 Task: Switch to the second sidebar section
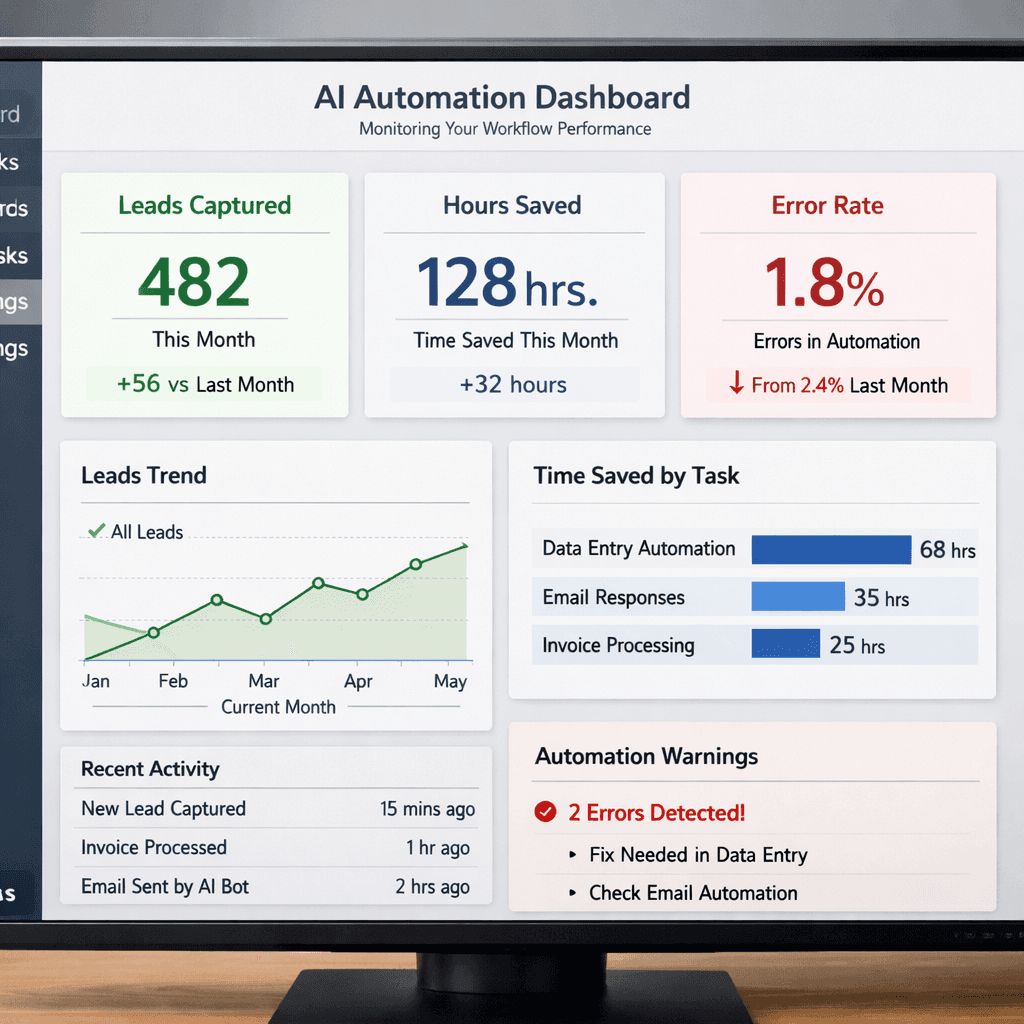tap(18, 160)
